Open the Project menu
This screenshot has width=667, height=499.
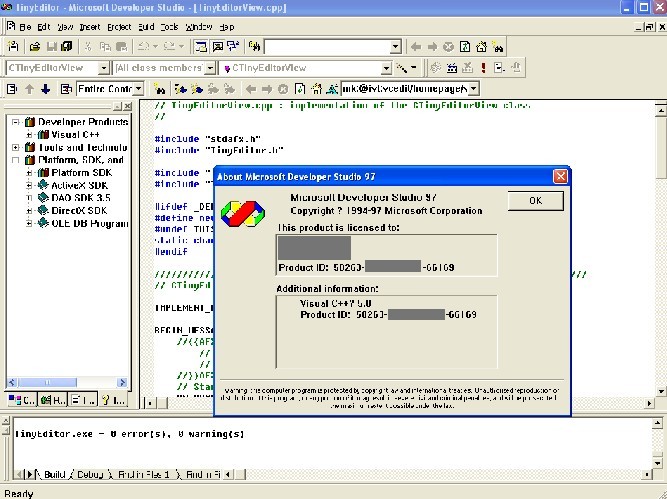[119, 27]
